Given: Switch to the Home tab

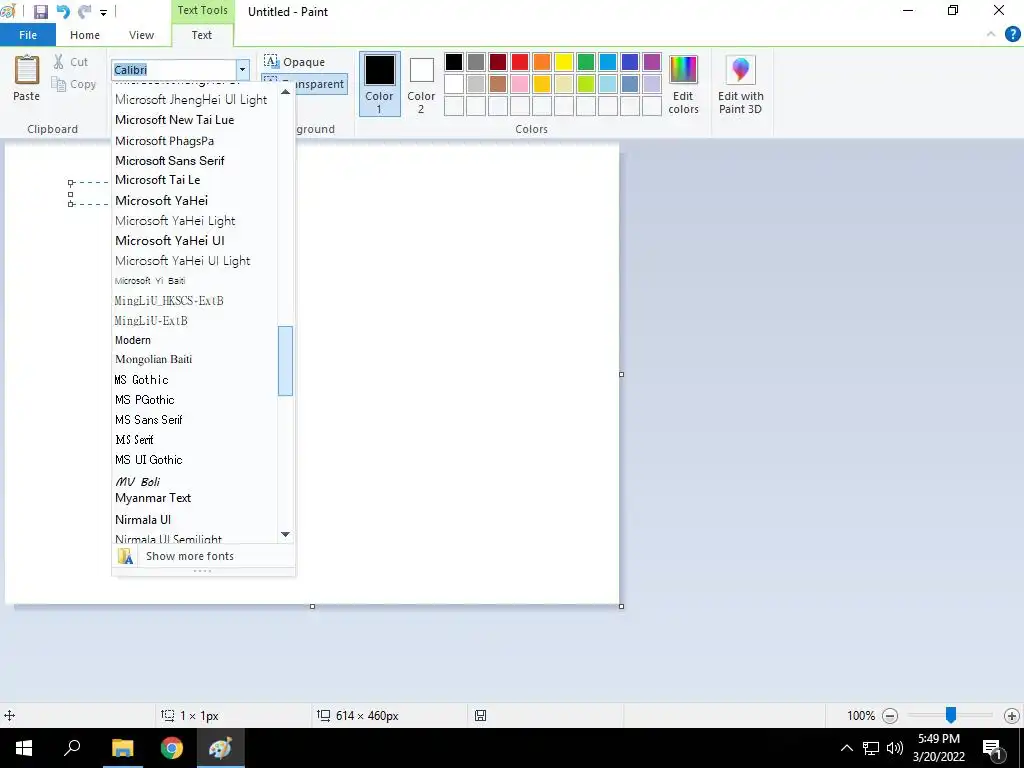Looking at the screenshot, I should [85, 35].
